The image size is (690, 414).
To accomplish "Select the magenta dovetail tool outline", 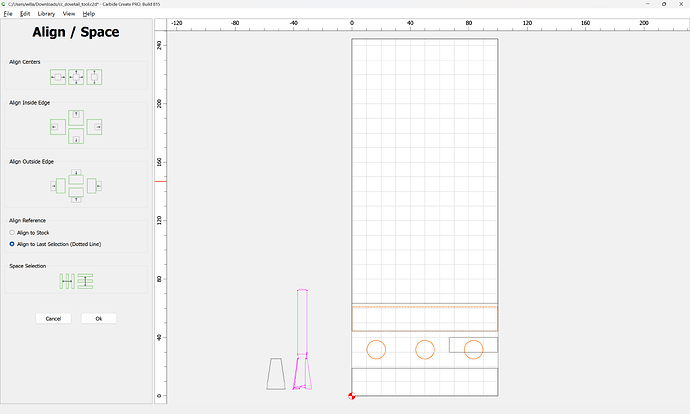I will pos(302,339).
